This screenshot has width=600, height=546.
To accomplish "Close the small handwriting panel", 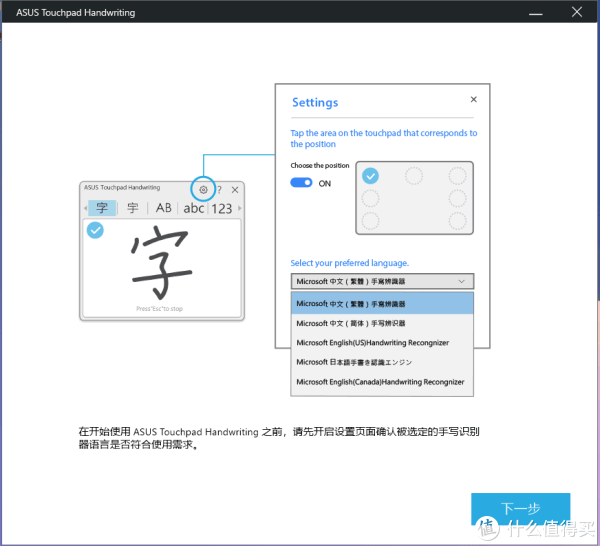I will [x=235, y=189].
